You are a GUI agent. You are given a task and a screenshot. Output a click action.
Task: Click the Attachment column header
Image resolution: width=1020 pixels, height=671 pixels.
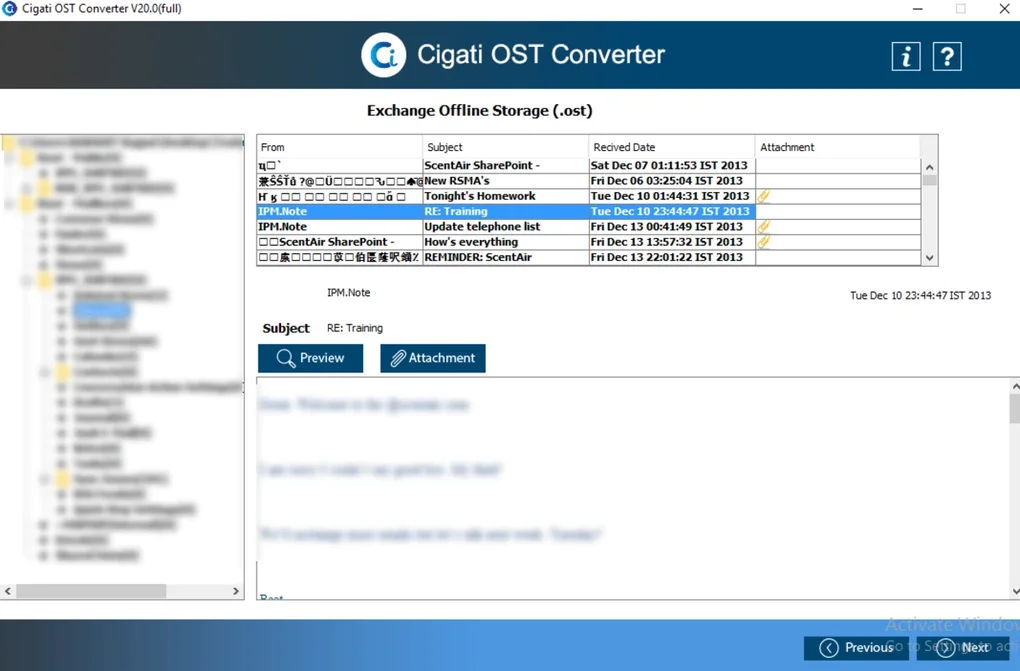[x=838, y=147]
